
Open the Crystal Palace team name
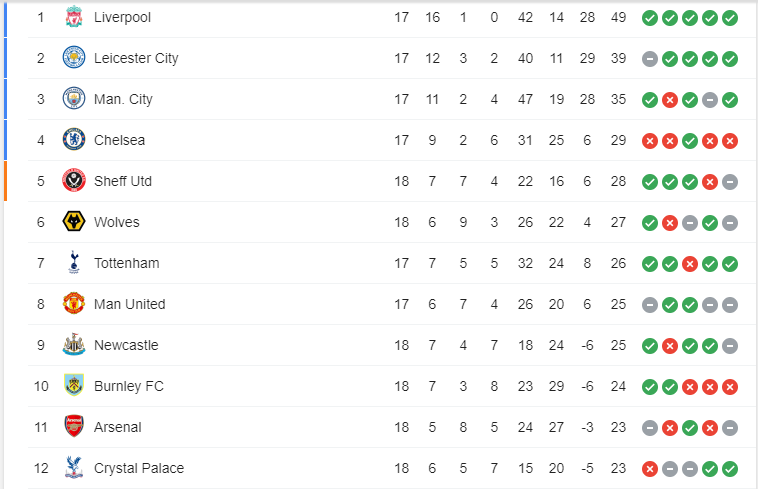tap(139, 468)
